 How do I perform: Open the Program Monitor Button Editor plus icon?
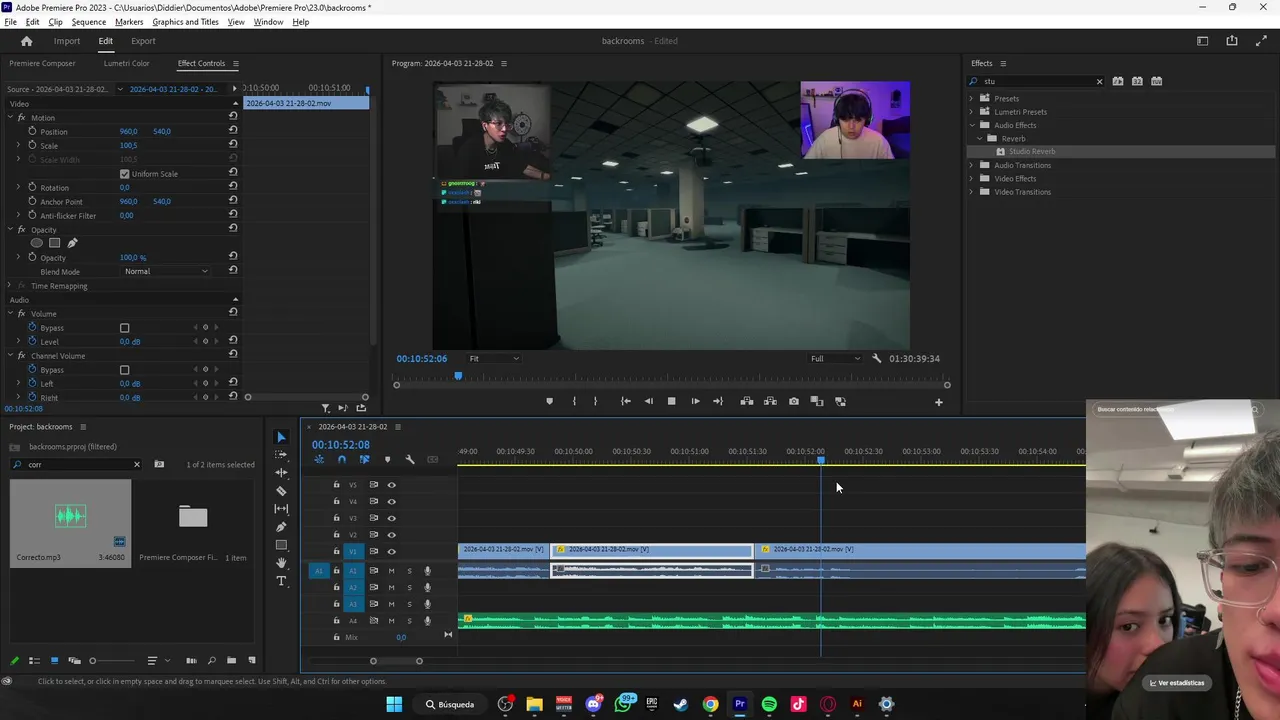pyautogui.click(x=938, y=402)
